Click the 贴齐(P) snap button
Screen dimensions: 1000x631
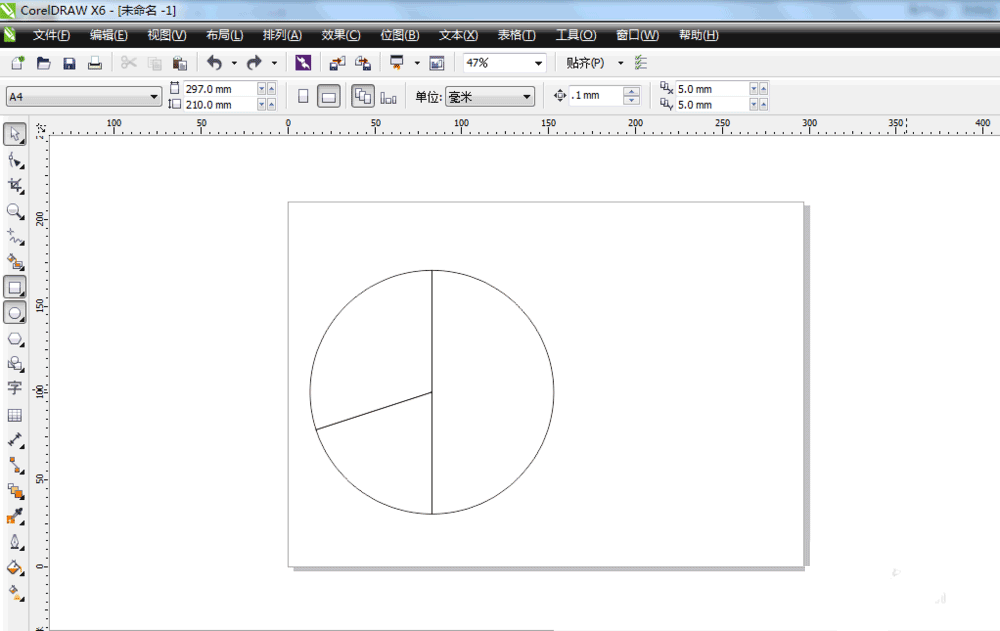tap(585, 63)
